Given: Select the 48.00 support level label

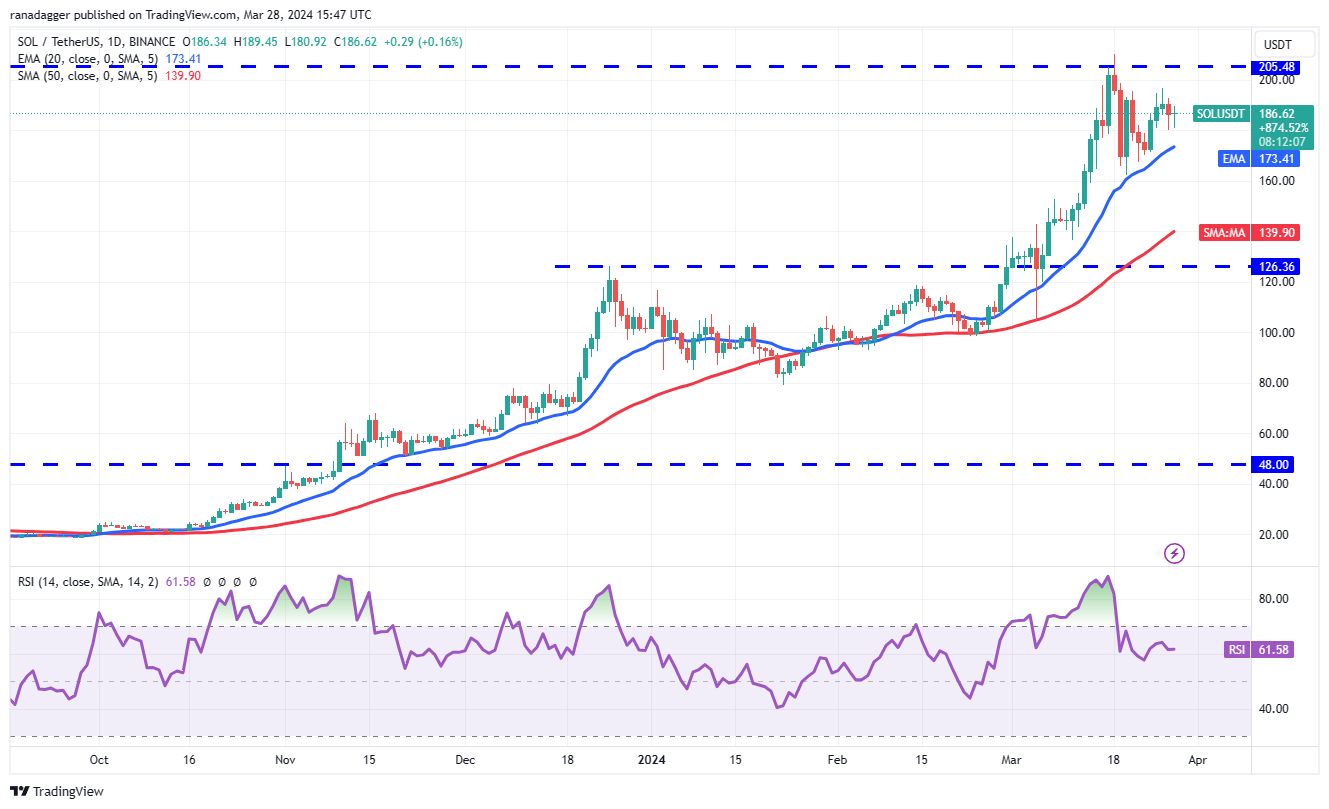Looking at the screenshot, I should point(1274,464).
